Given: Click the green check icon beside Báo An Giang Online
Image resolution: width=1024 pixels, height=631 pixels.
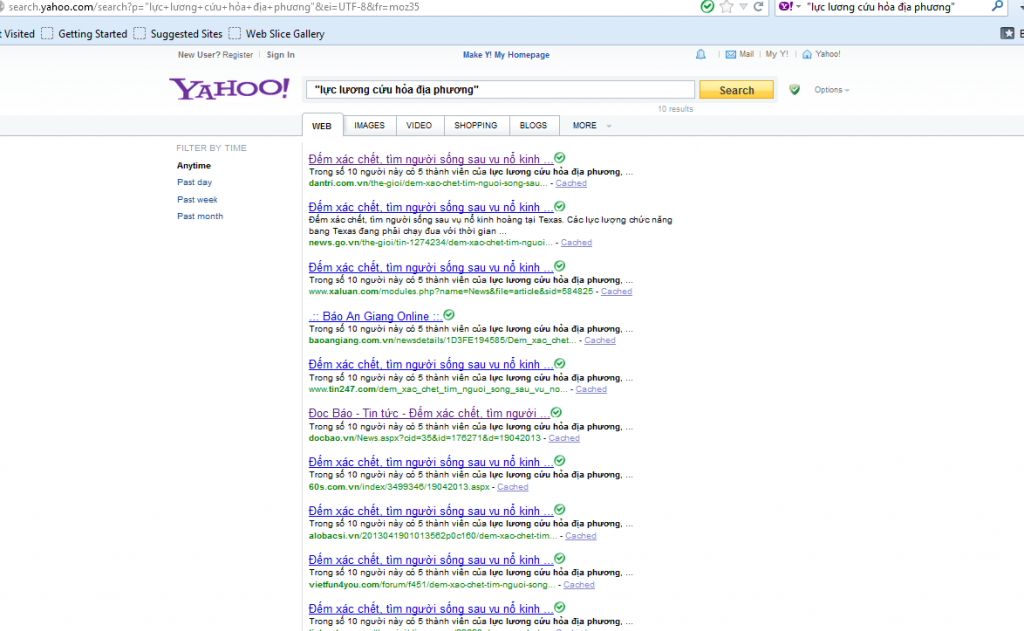Looking at the screenshot, I should pos(449,316).
